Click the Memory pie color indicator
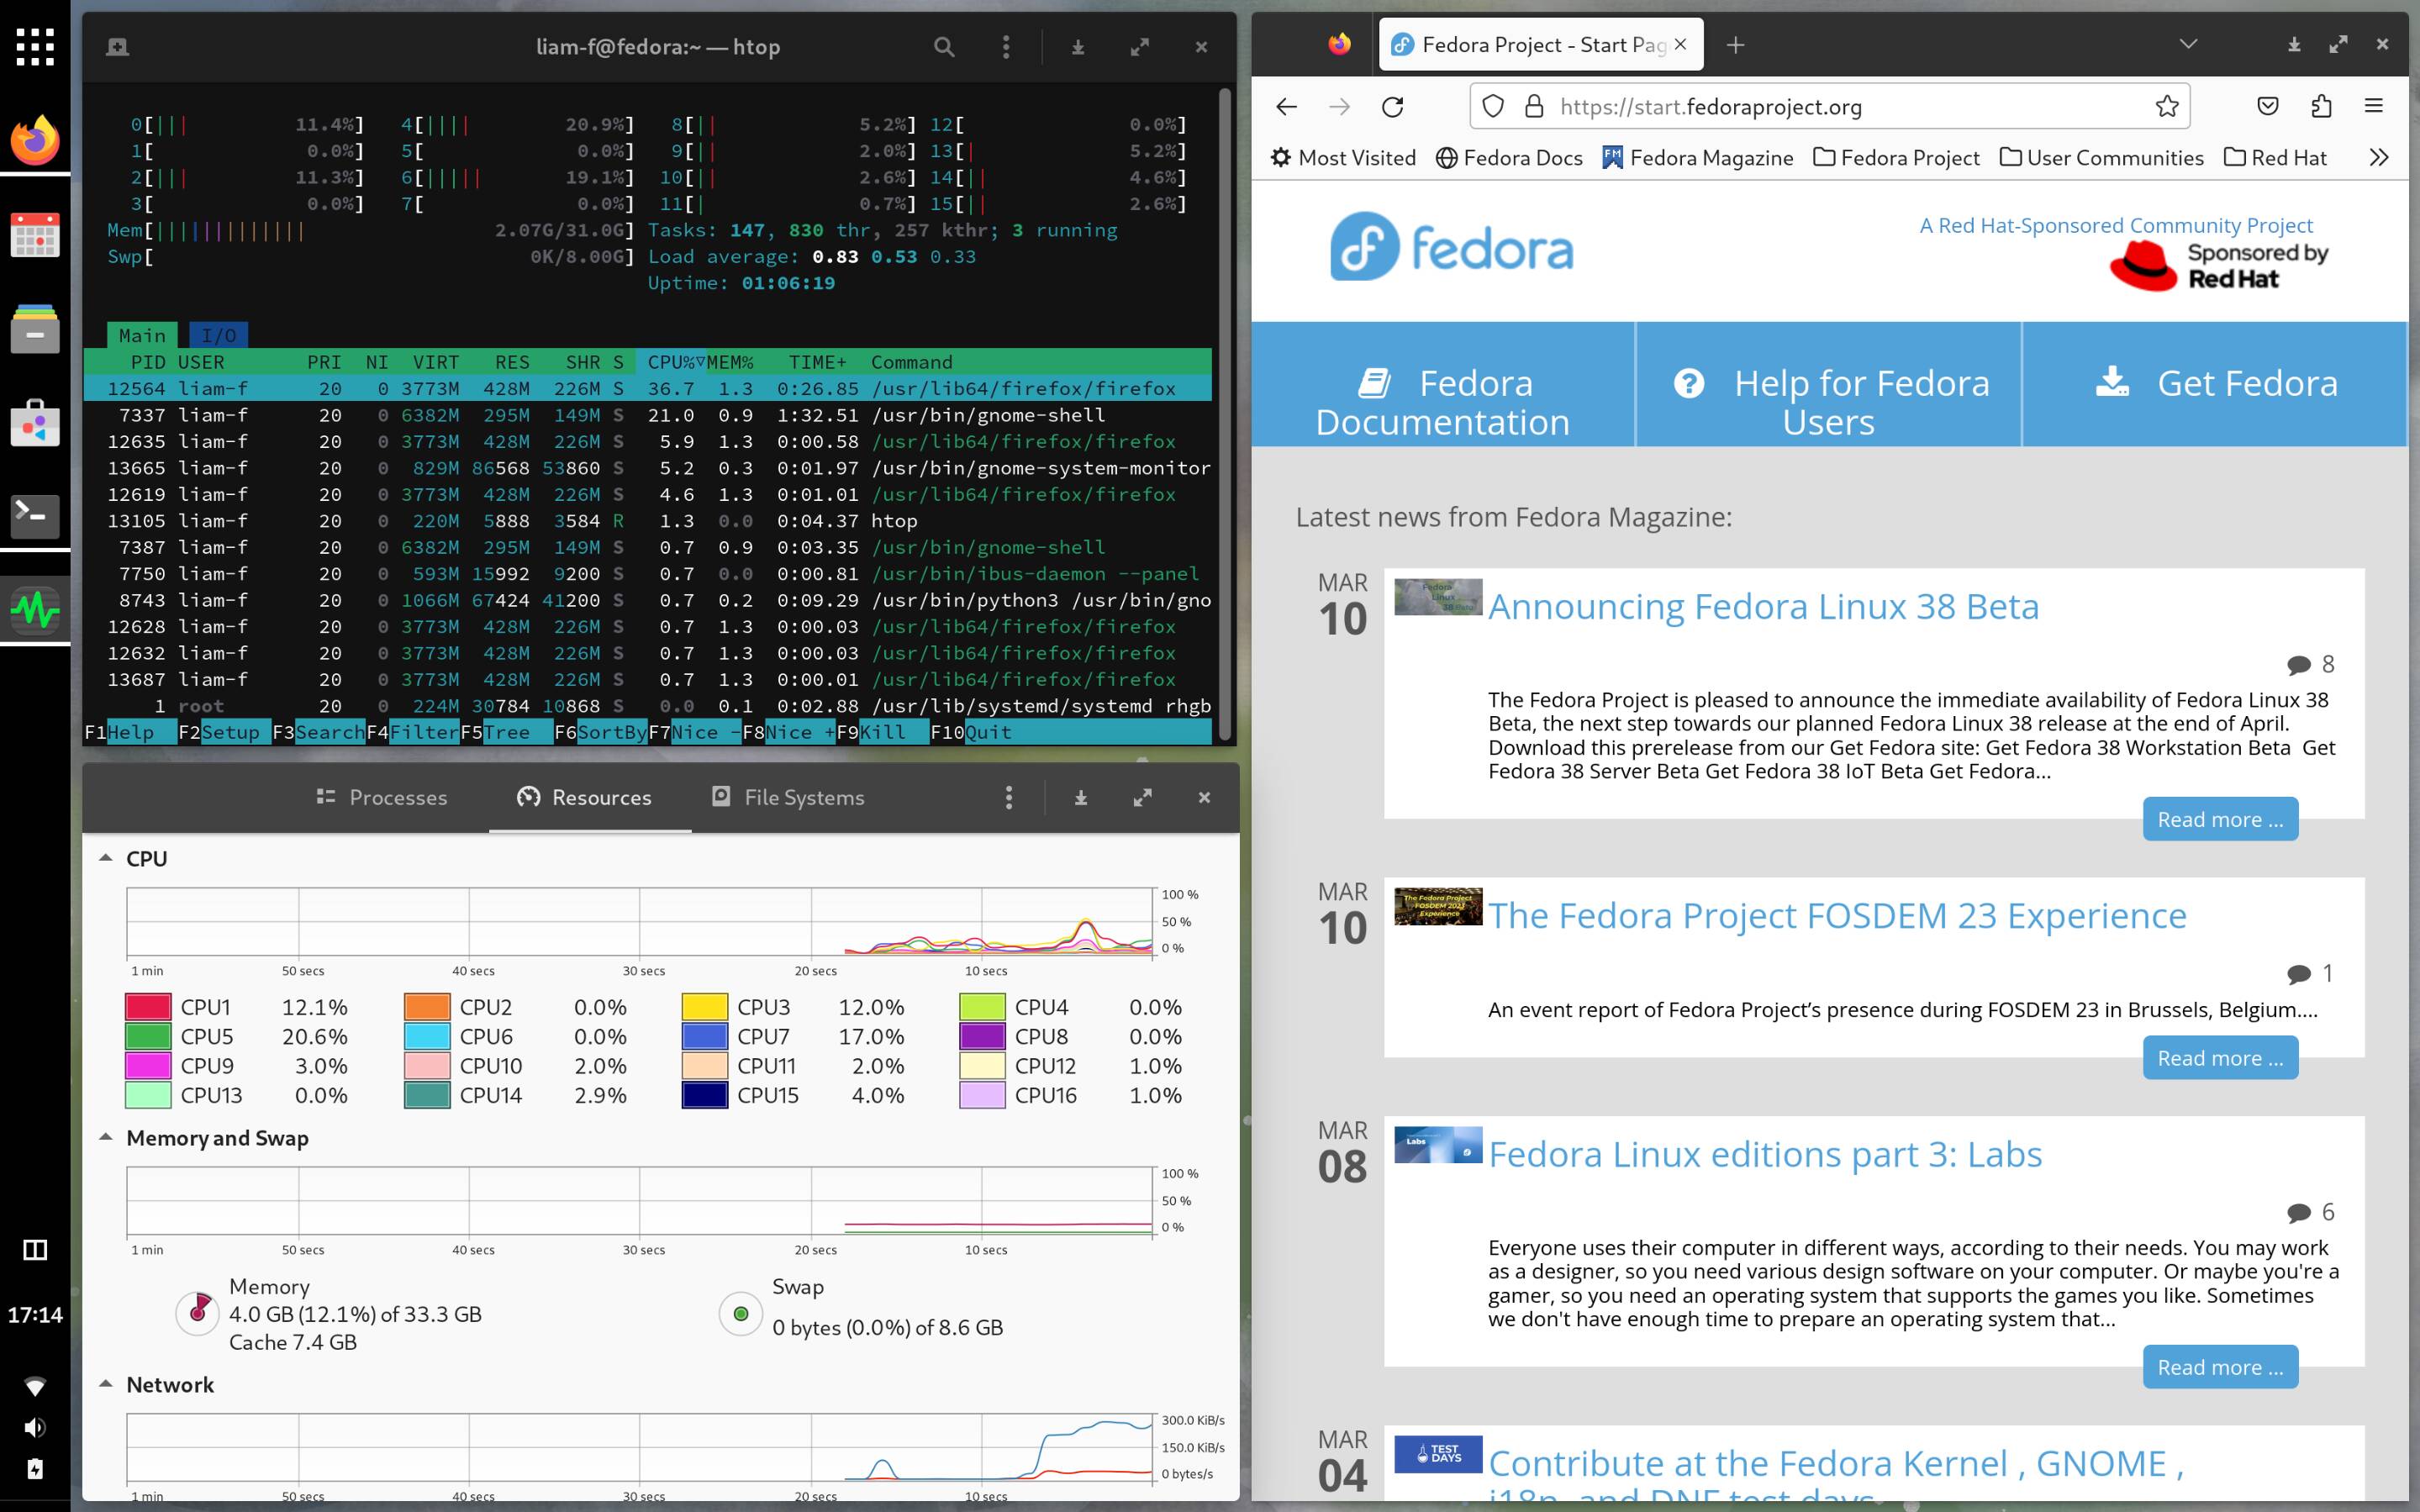 197,1313
